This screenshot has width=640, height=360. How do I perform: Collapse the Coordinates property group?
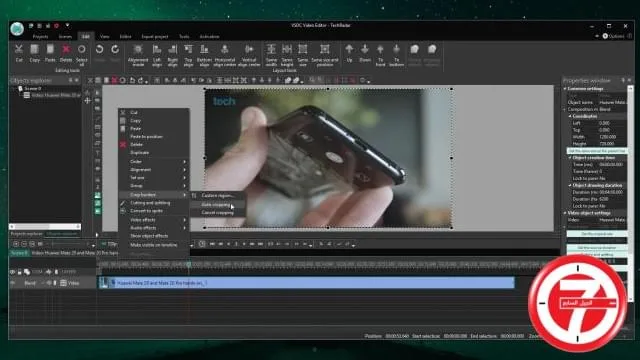pyautogui.click(x=570, y=116)
